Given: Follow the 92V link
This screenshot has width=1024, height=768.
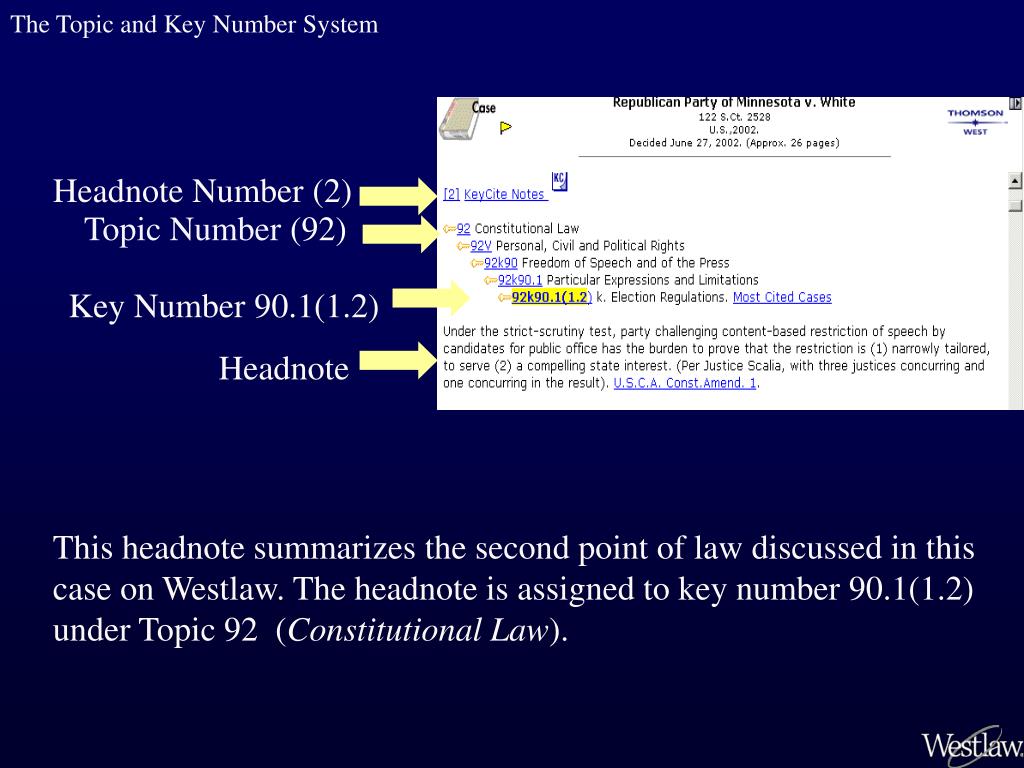Looking at the screenshot, I should [481, 246].
